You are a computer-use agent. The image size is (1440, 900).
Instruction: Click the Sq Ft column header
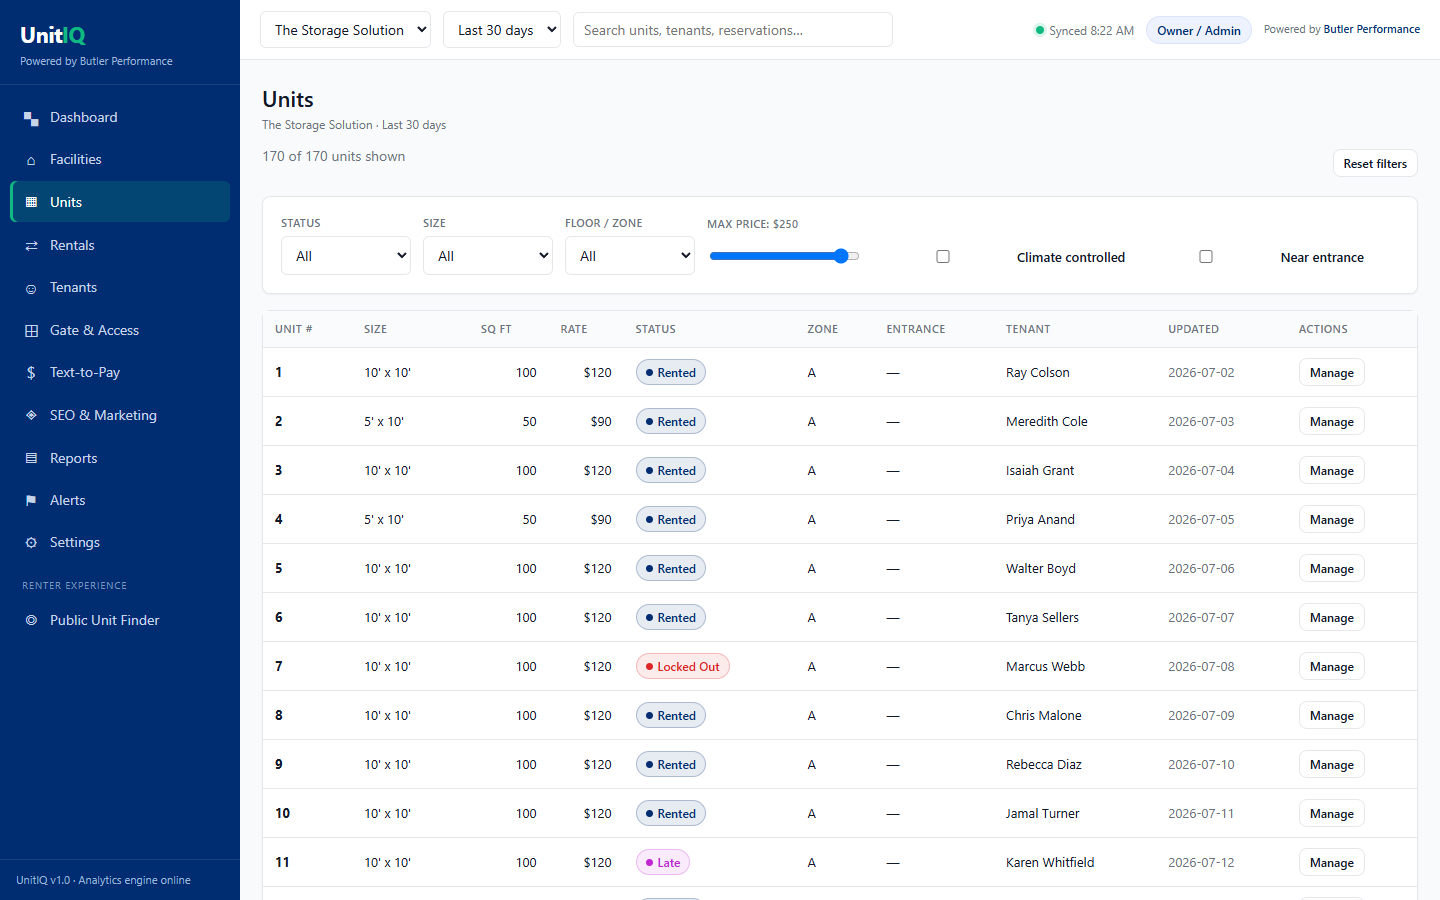[x=496, y=329]
